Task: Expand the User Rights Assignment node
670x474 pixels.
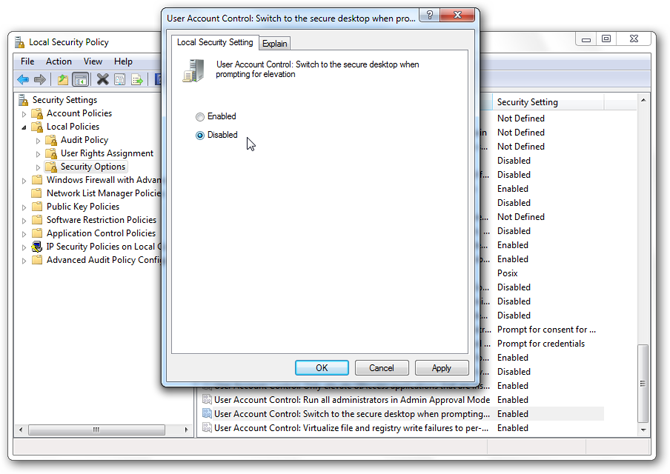Action: 38,154
